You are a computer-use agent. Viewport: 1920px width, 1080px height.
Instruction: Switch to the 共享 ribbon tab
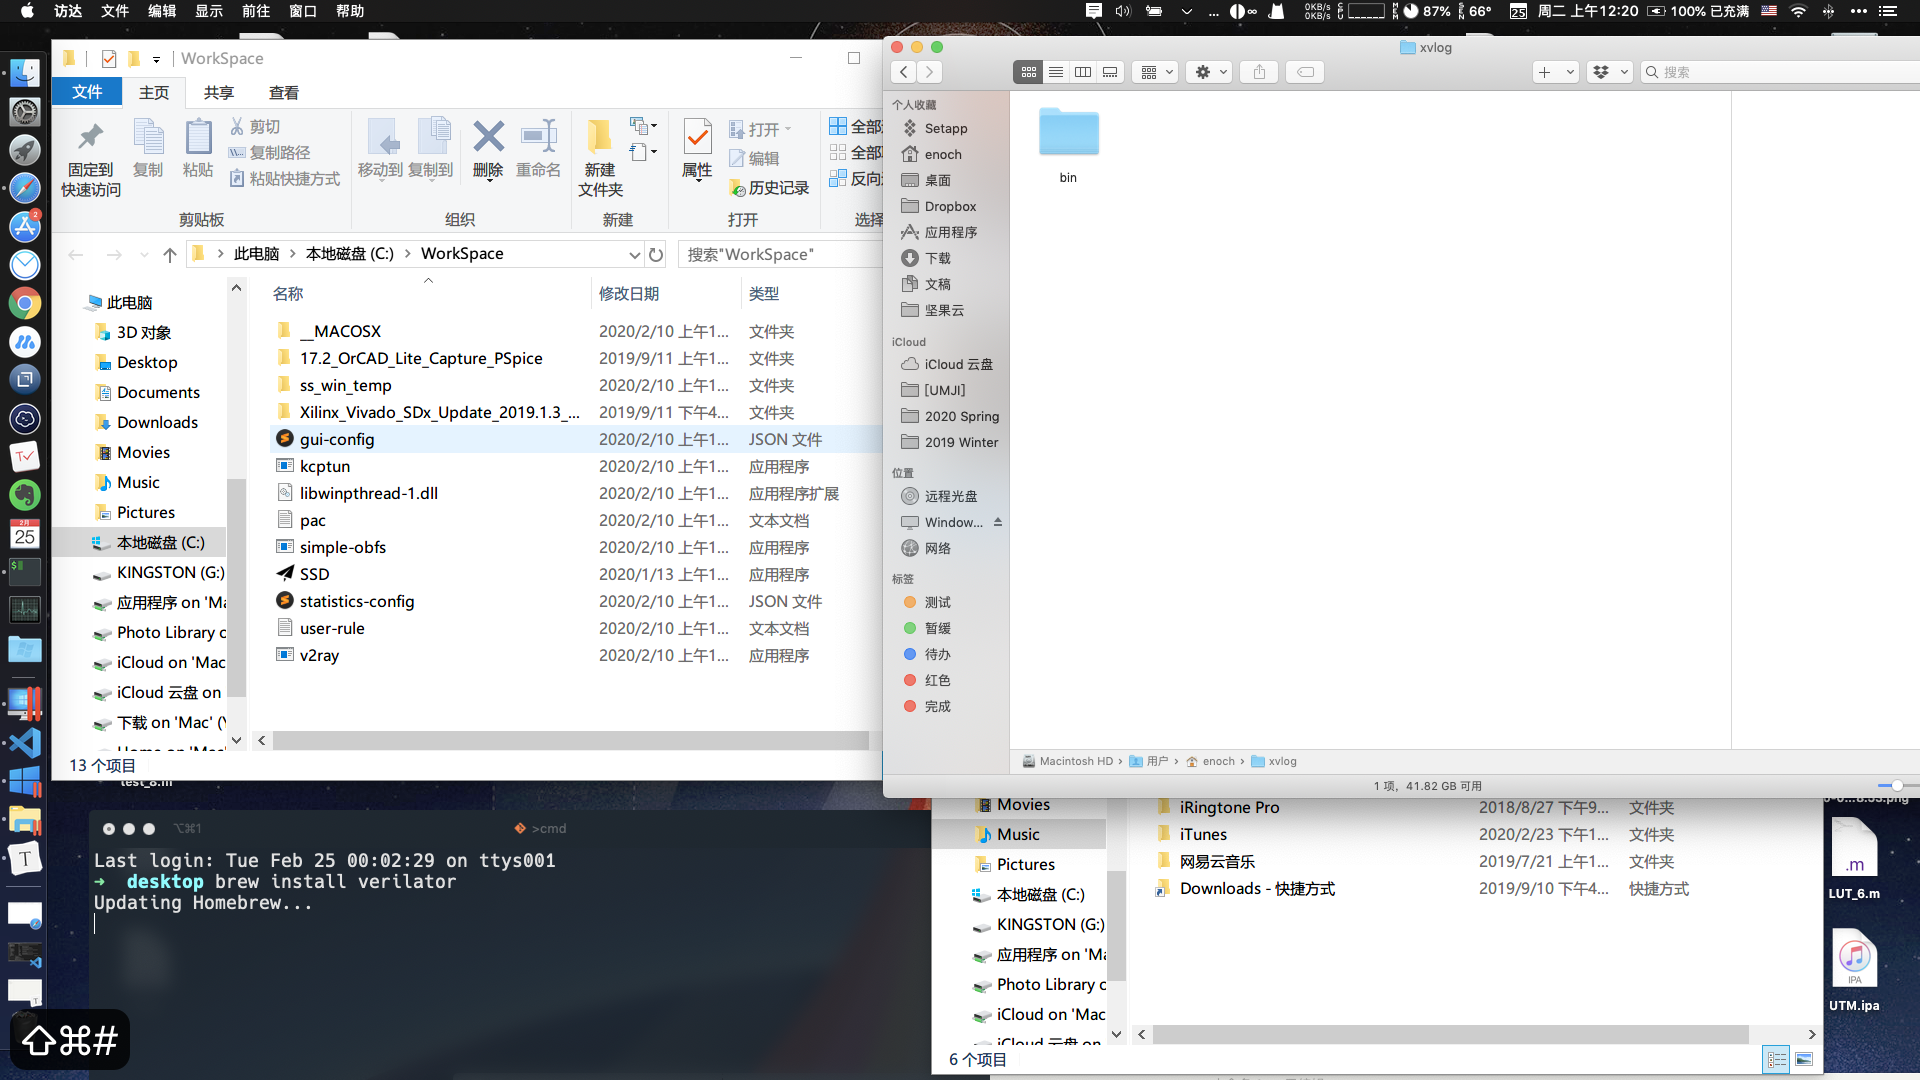[218, 91]
